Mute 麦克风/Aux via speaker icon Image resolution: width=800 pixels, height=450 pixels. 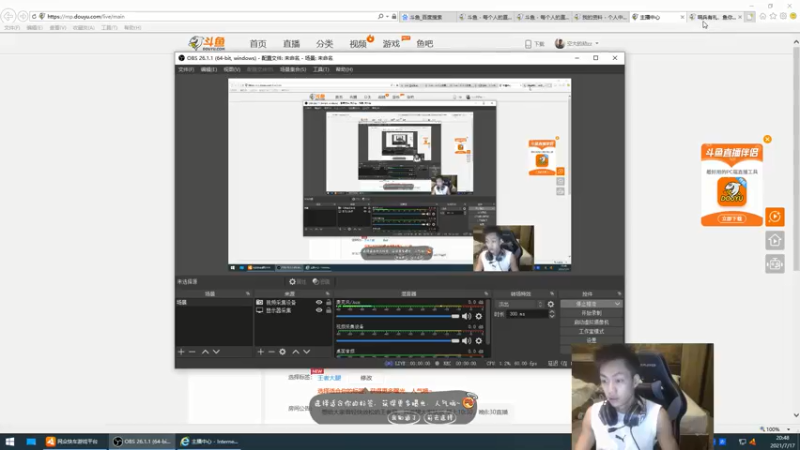(x=466, y=316)
